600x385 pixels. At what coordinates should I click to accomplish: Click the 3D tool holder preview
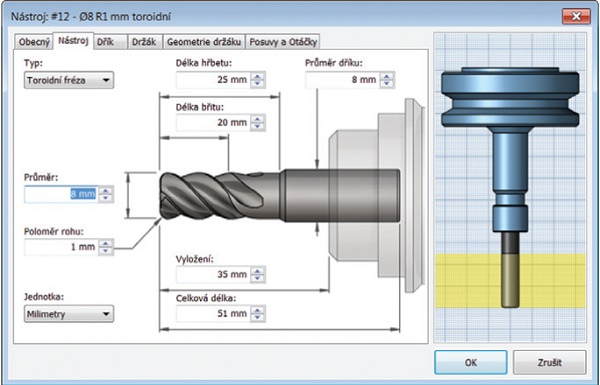click(510, 188)
